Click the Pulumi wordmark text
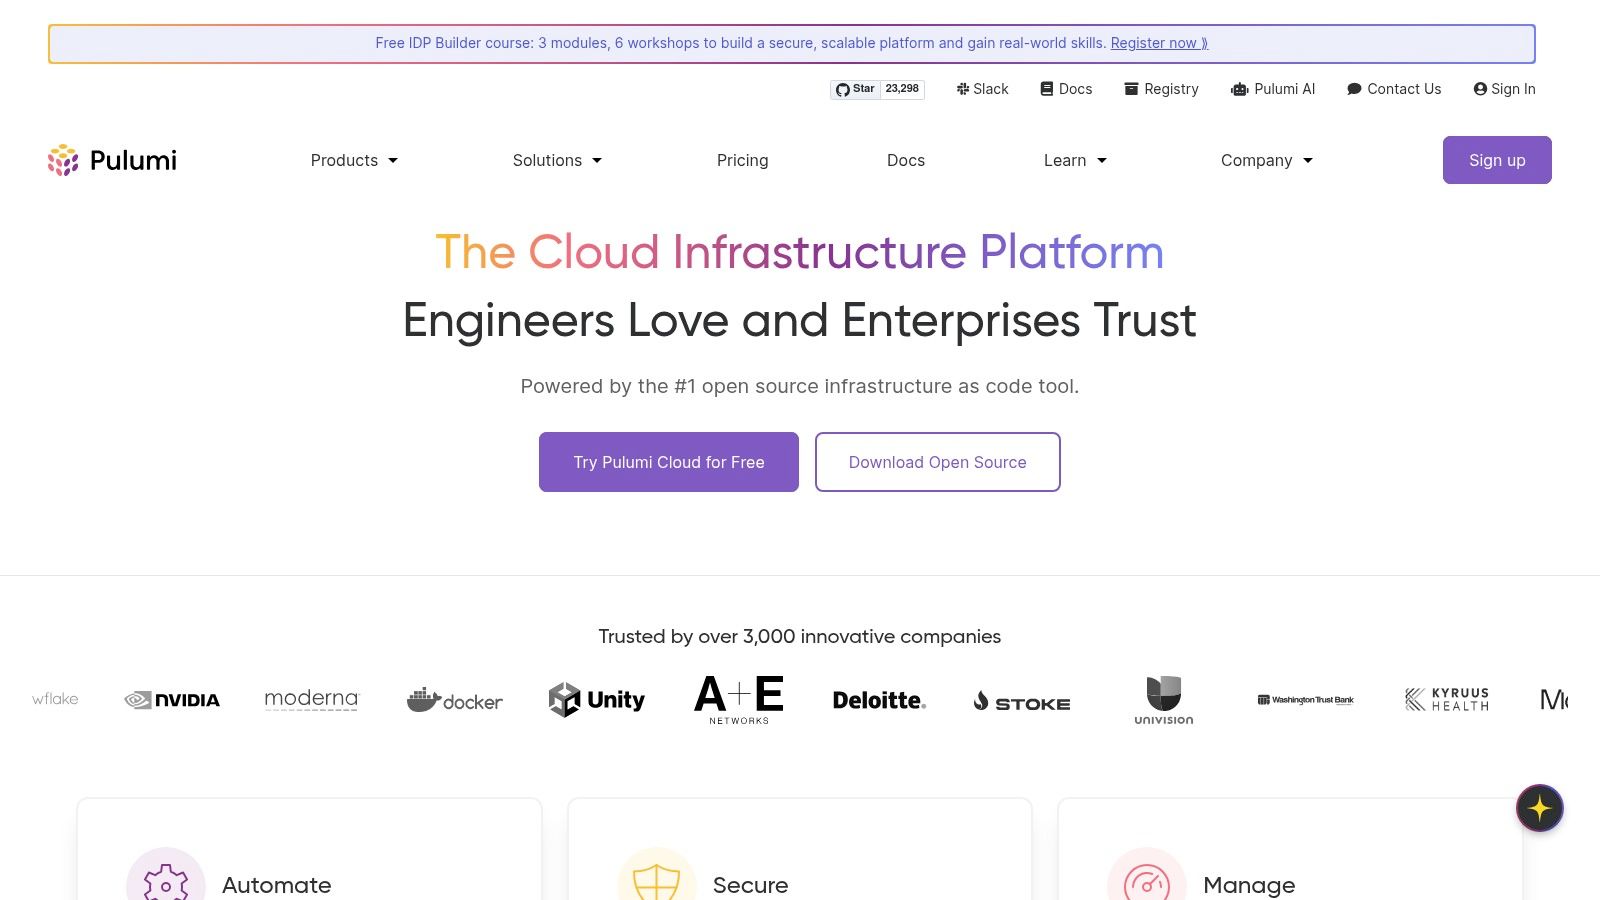This screenshot has width=1600, height=900. (133, 160)
